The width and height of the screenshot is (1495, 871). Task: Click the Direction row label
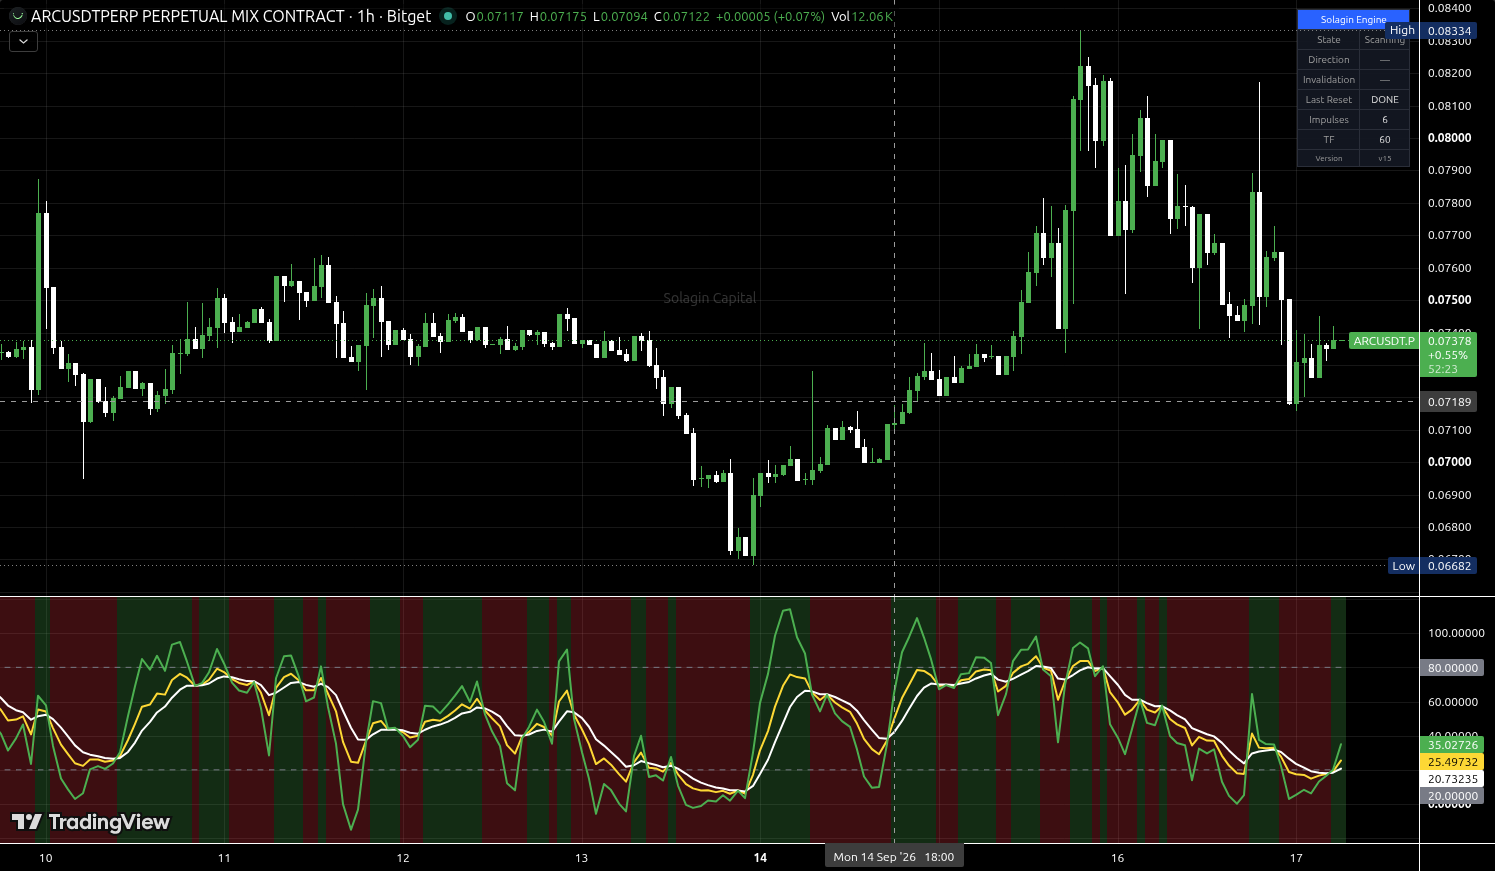(1328, 60)
